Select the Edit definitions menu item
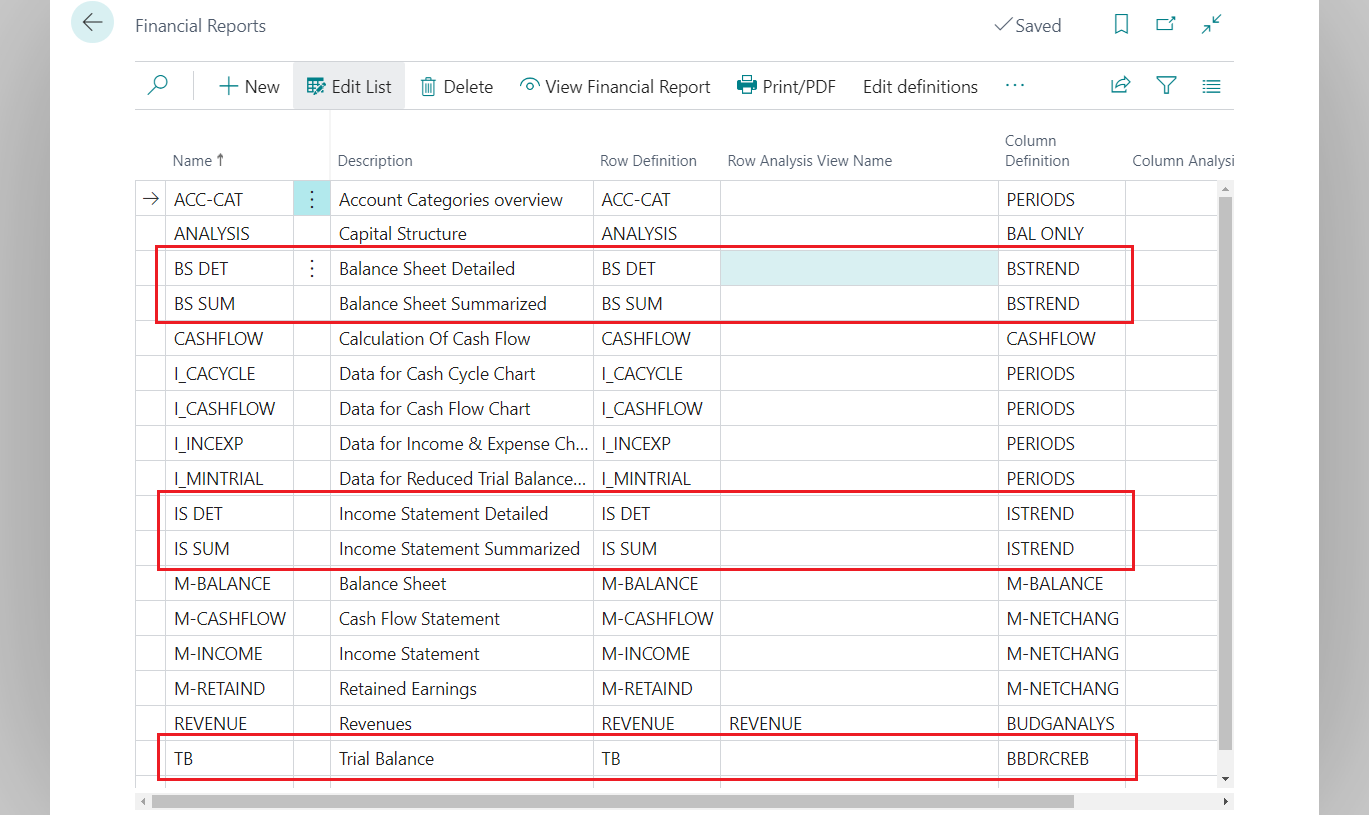Image resolution: width=1369 pixels, height=815 pixels. [919, 86]
